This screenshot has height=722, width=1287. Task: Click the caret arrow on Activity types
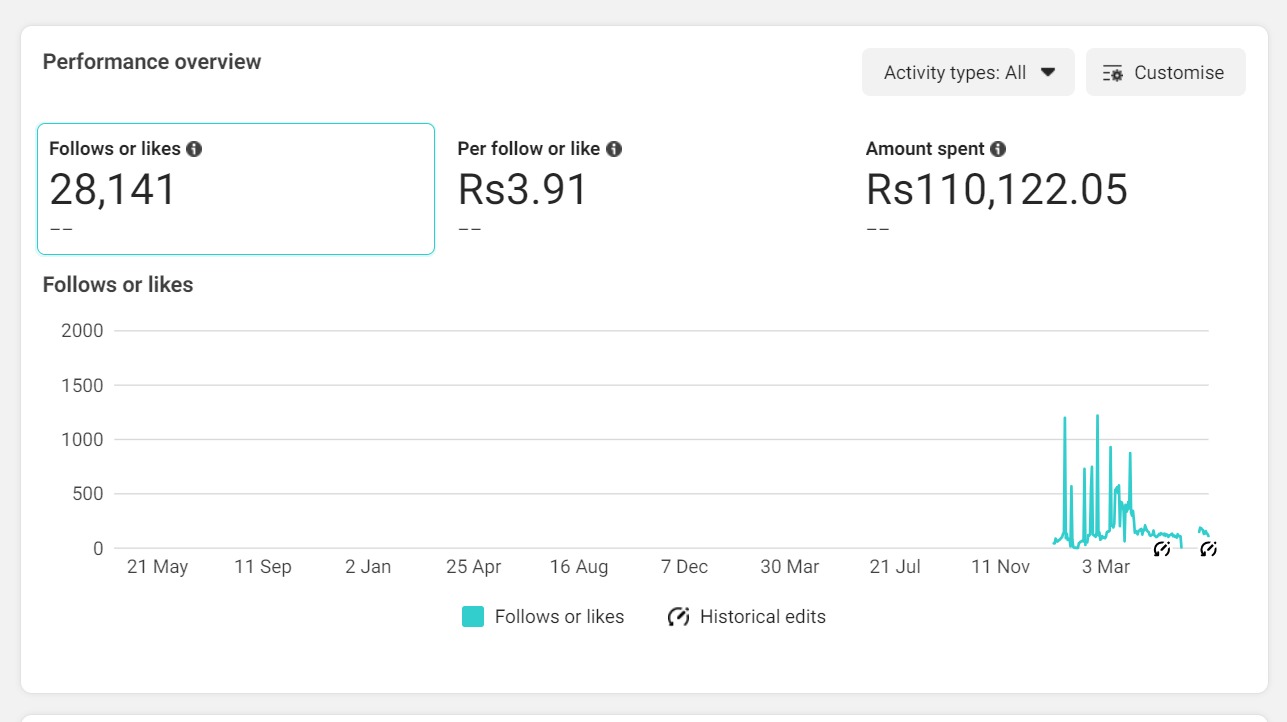pyautogui.click(x=1048, y=72)
